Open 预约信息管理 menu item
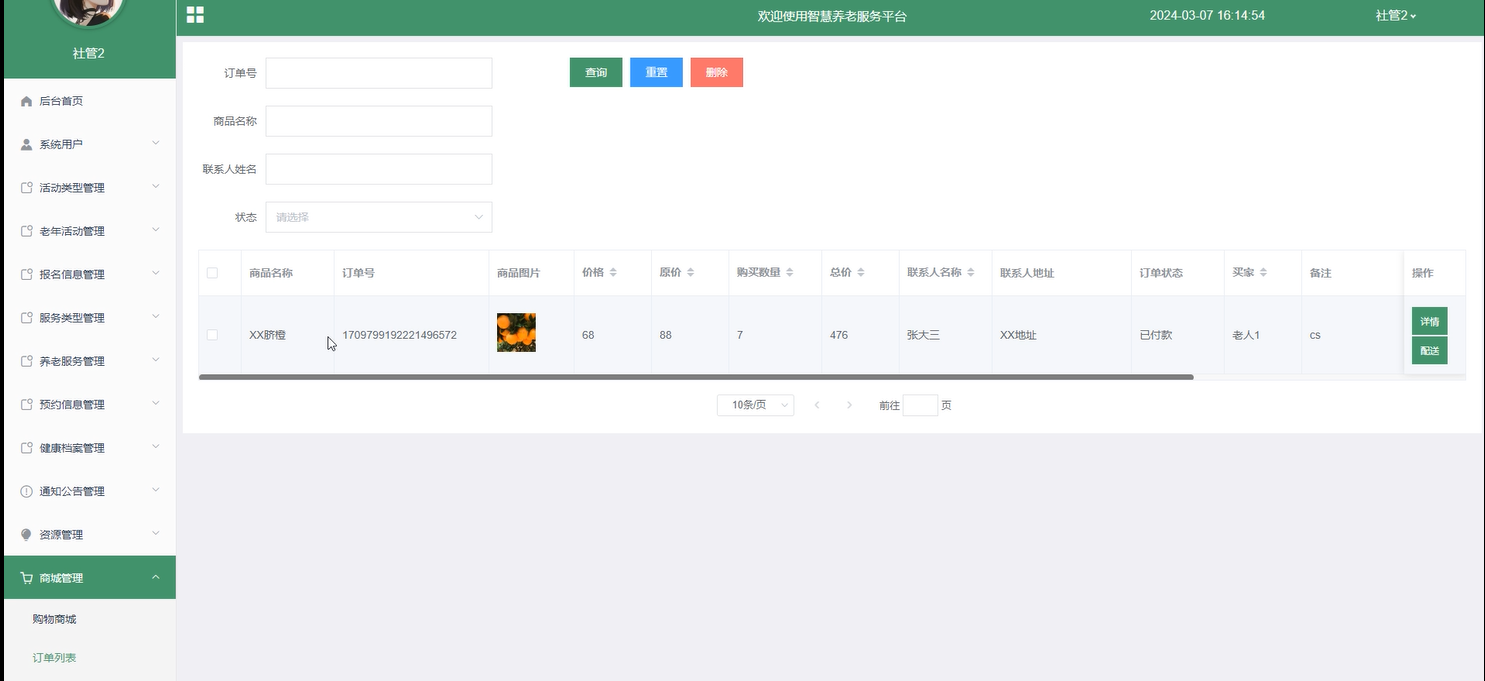 (90, 405)
